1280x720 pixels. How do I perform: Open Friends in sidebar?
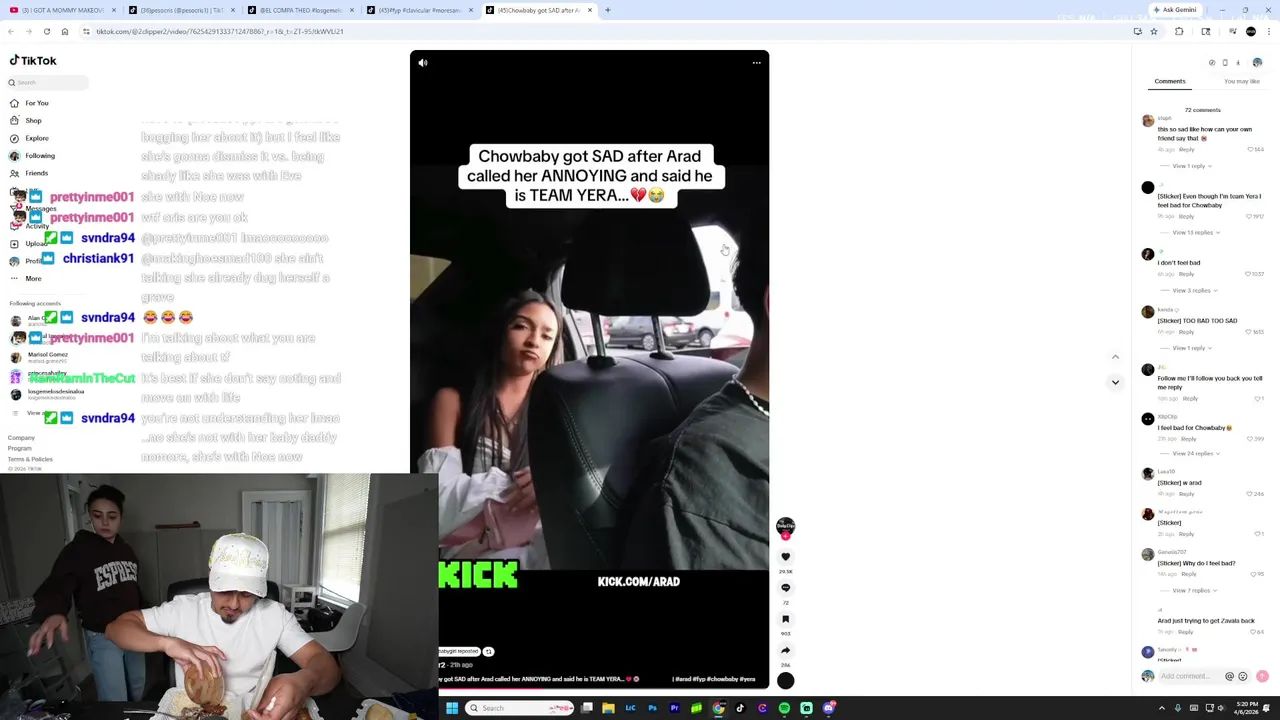30,173
